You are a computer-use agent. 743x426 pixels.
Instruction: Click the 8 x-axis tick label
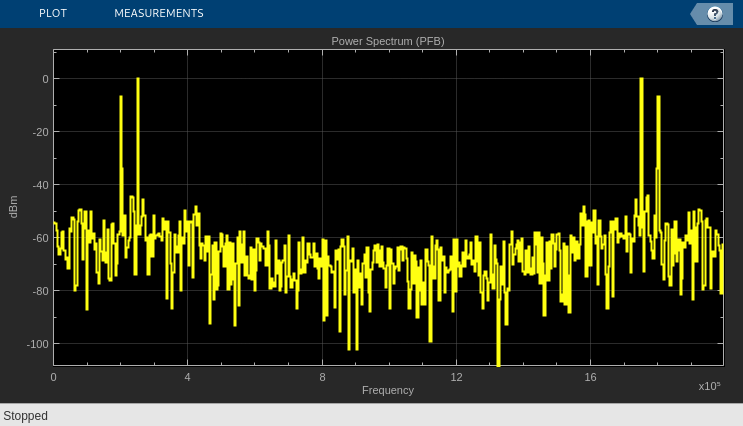tap(322, 377)
